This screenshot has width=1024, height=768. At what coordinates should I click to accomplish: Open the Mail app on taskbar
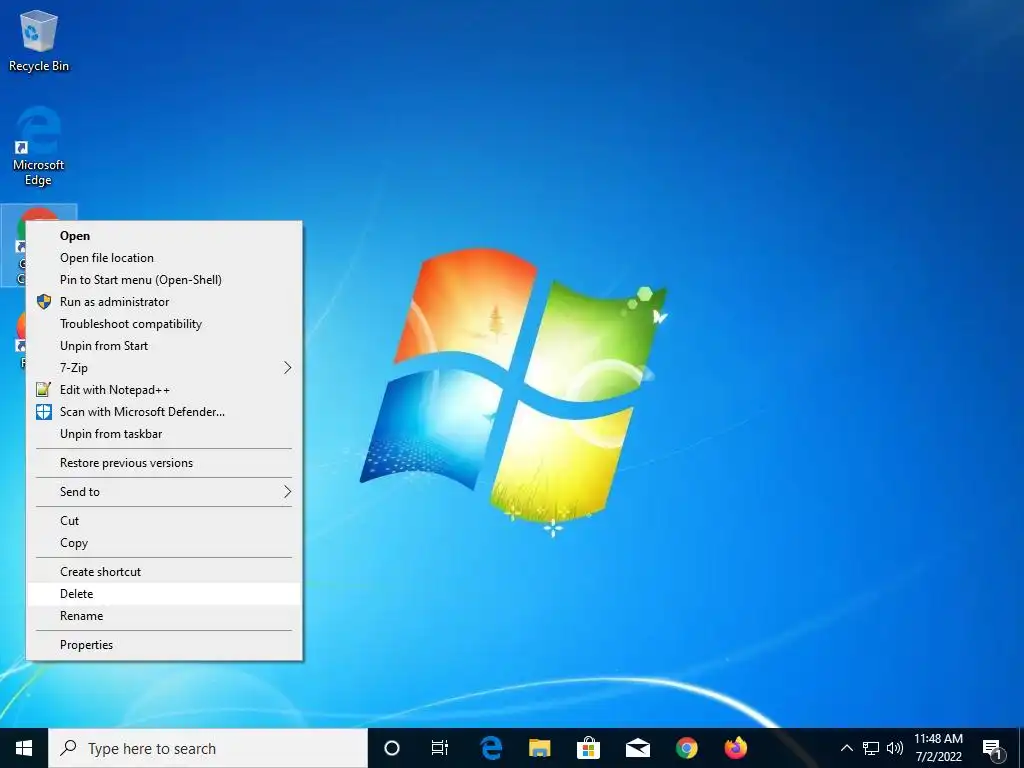637,748
